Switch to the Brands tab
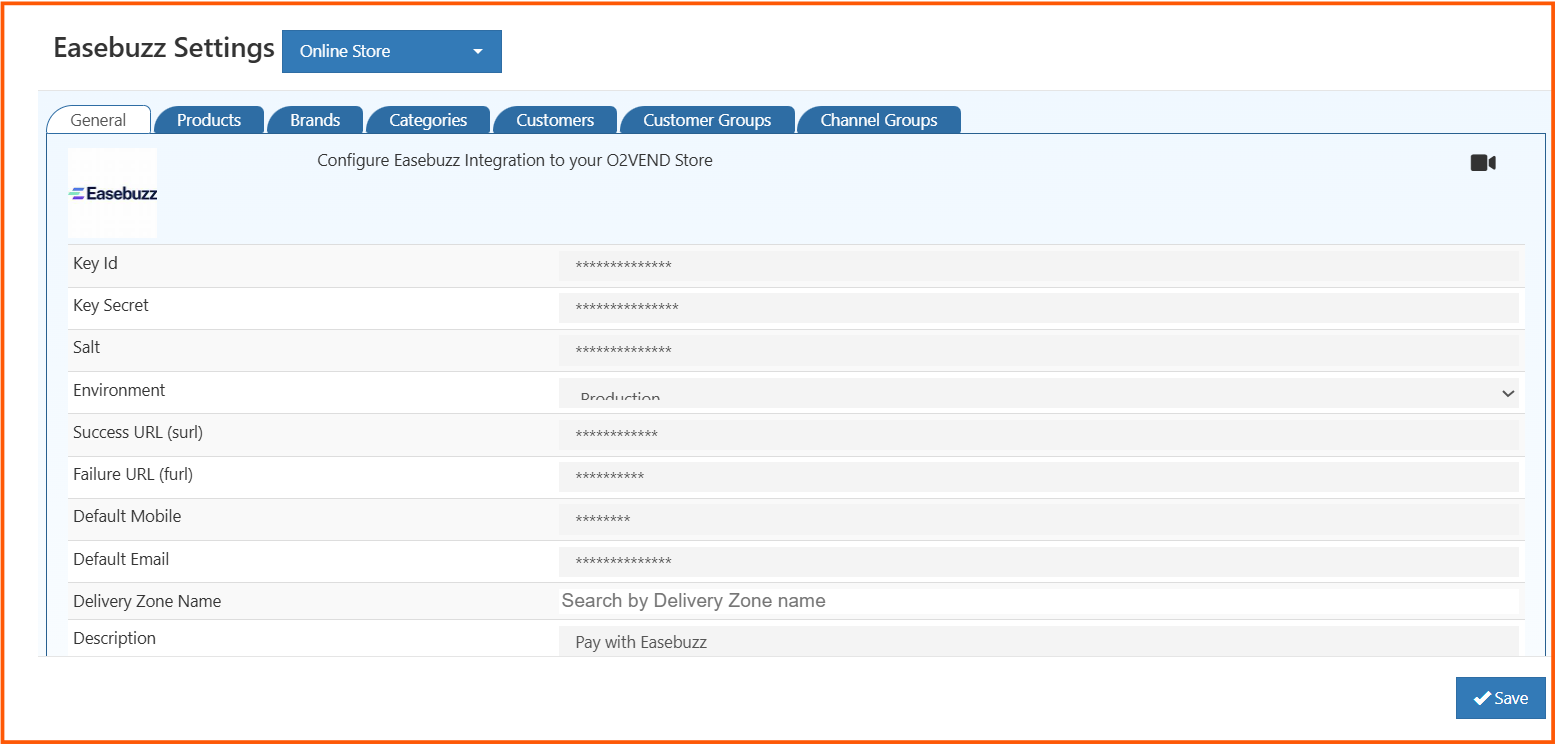The image size is (1556, 744). [x=315, y=119]
